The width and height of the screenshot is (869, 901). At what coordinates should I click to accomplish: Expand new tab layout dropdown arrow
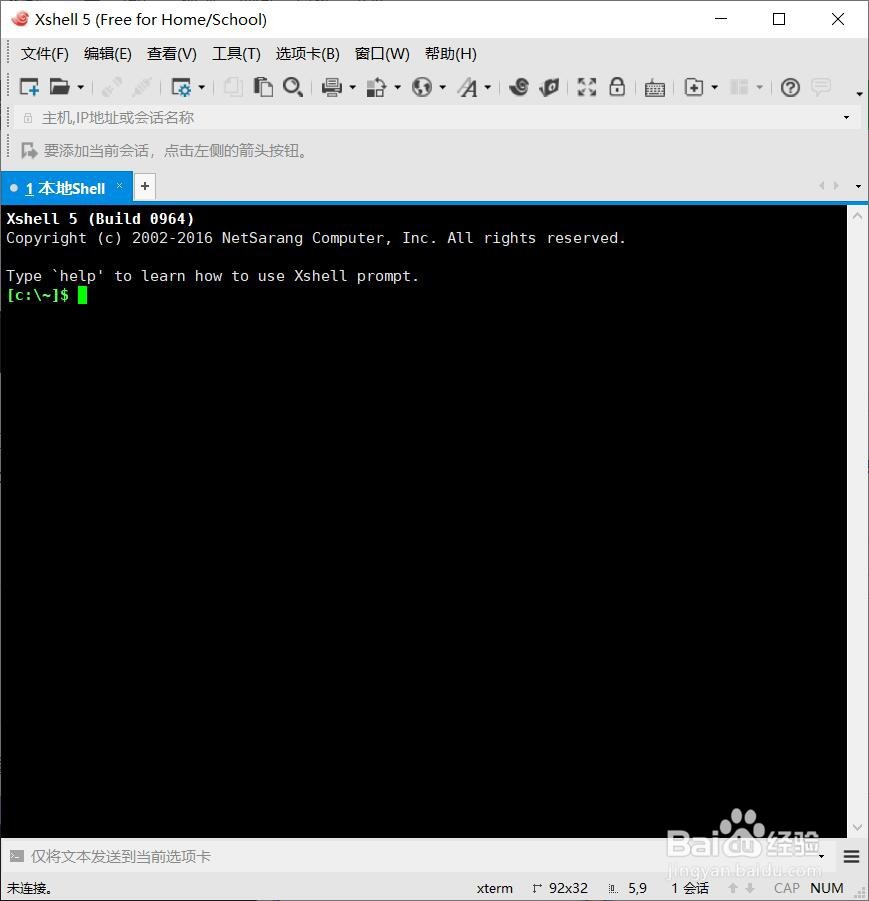point(714,87)
